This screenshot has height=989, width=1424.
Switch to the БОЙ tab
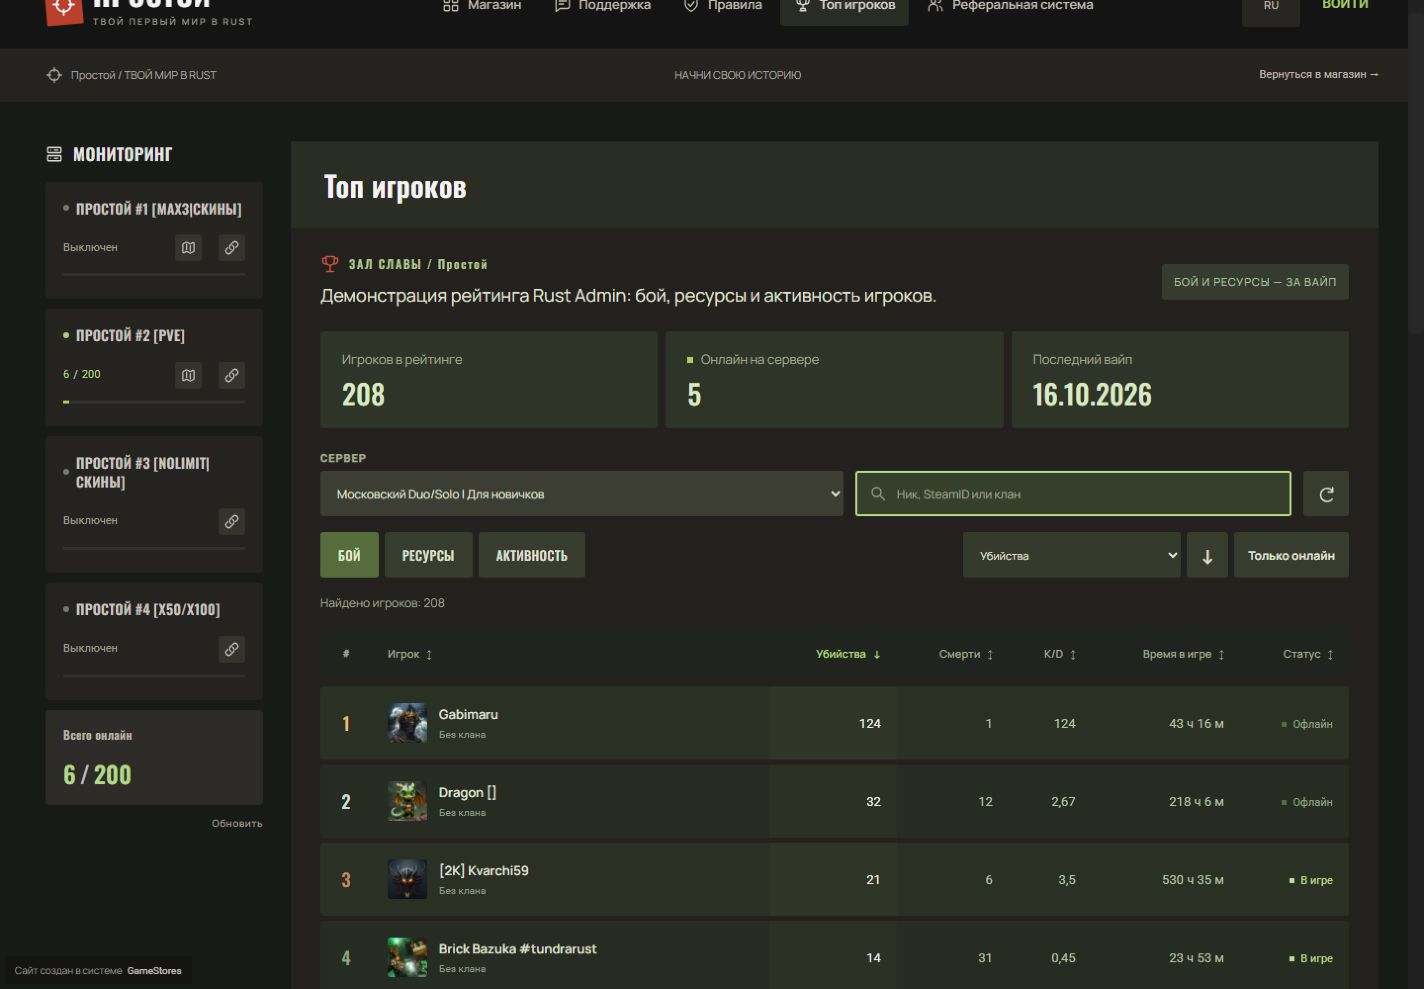[349, 555]
